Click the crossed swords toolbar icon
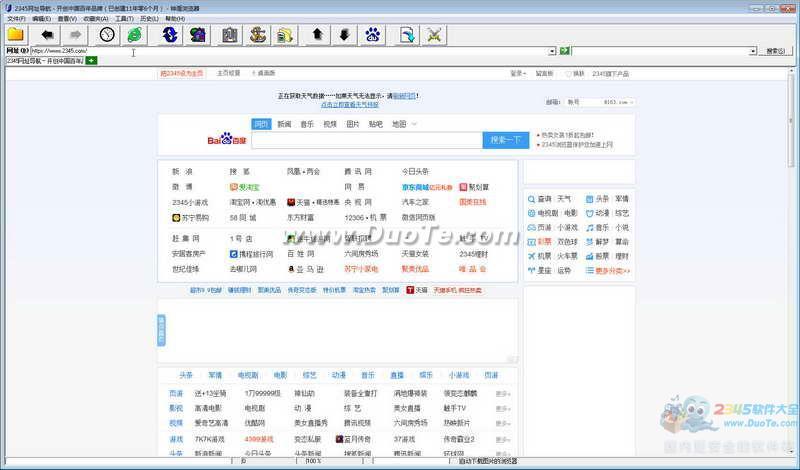 click(434, 35)
